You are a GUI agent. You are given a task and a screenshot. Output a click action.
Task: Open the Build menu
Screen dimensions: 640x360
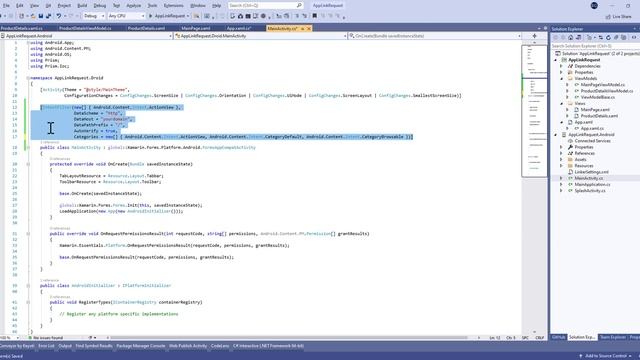click(82, 6)
